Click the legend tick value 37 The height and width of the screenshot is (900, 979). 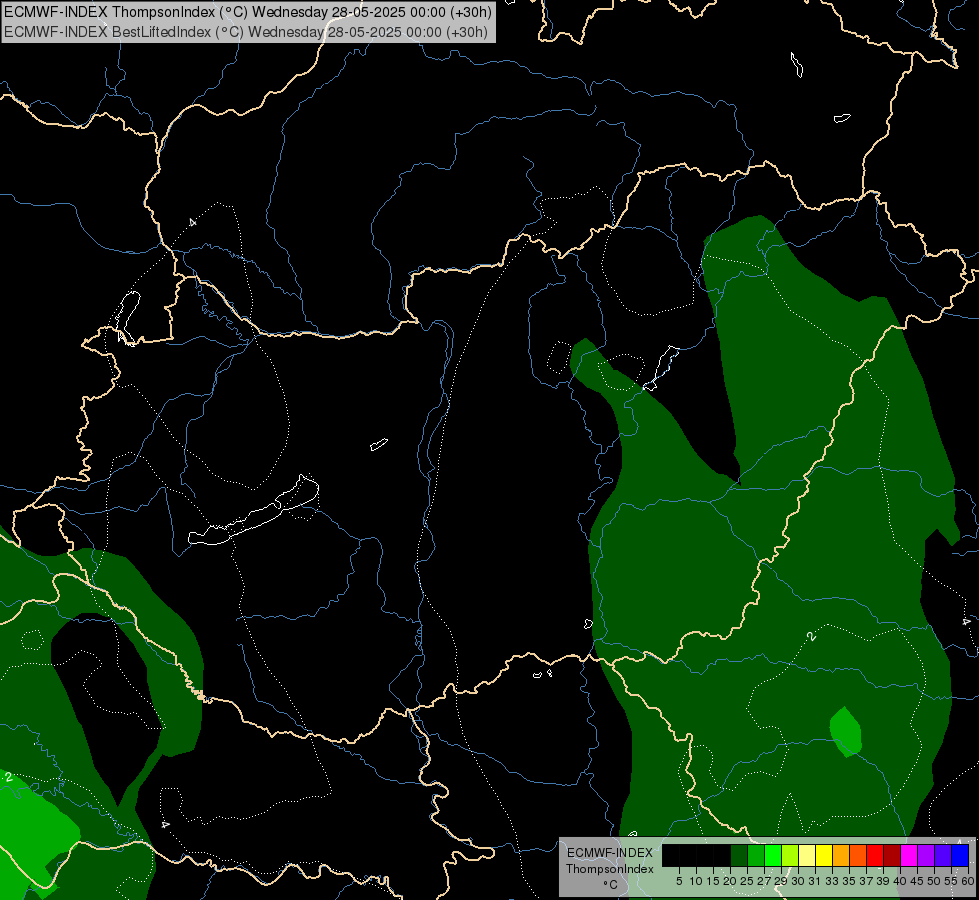866,881
